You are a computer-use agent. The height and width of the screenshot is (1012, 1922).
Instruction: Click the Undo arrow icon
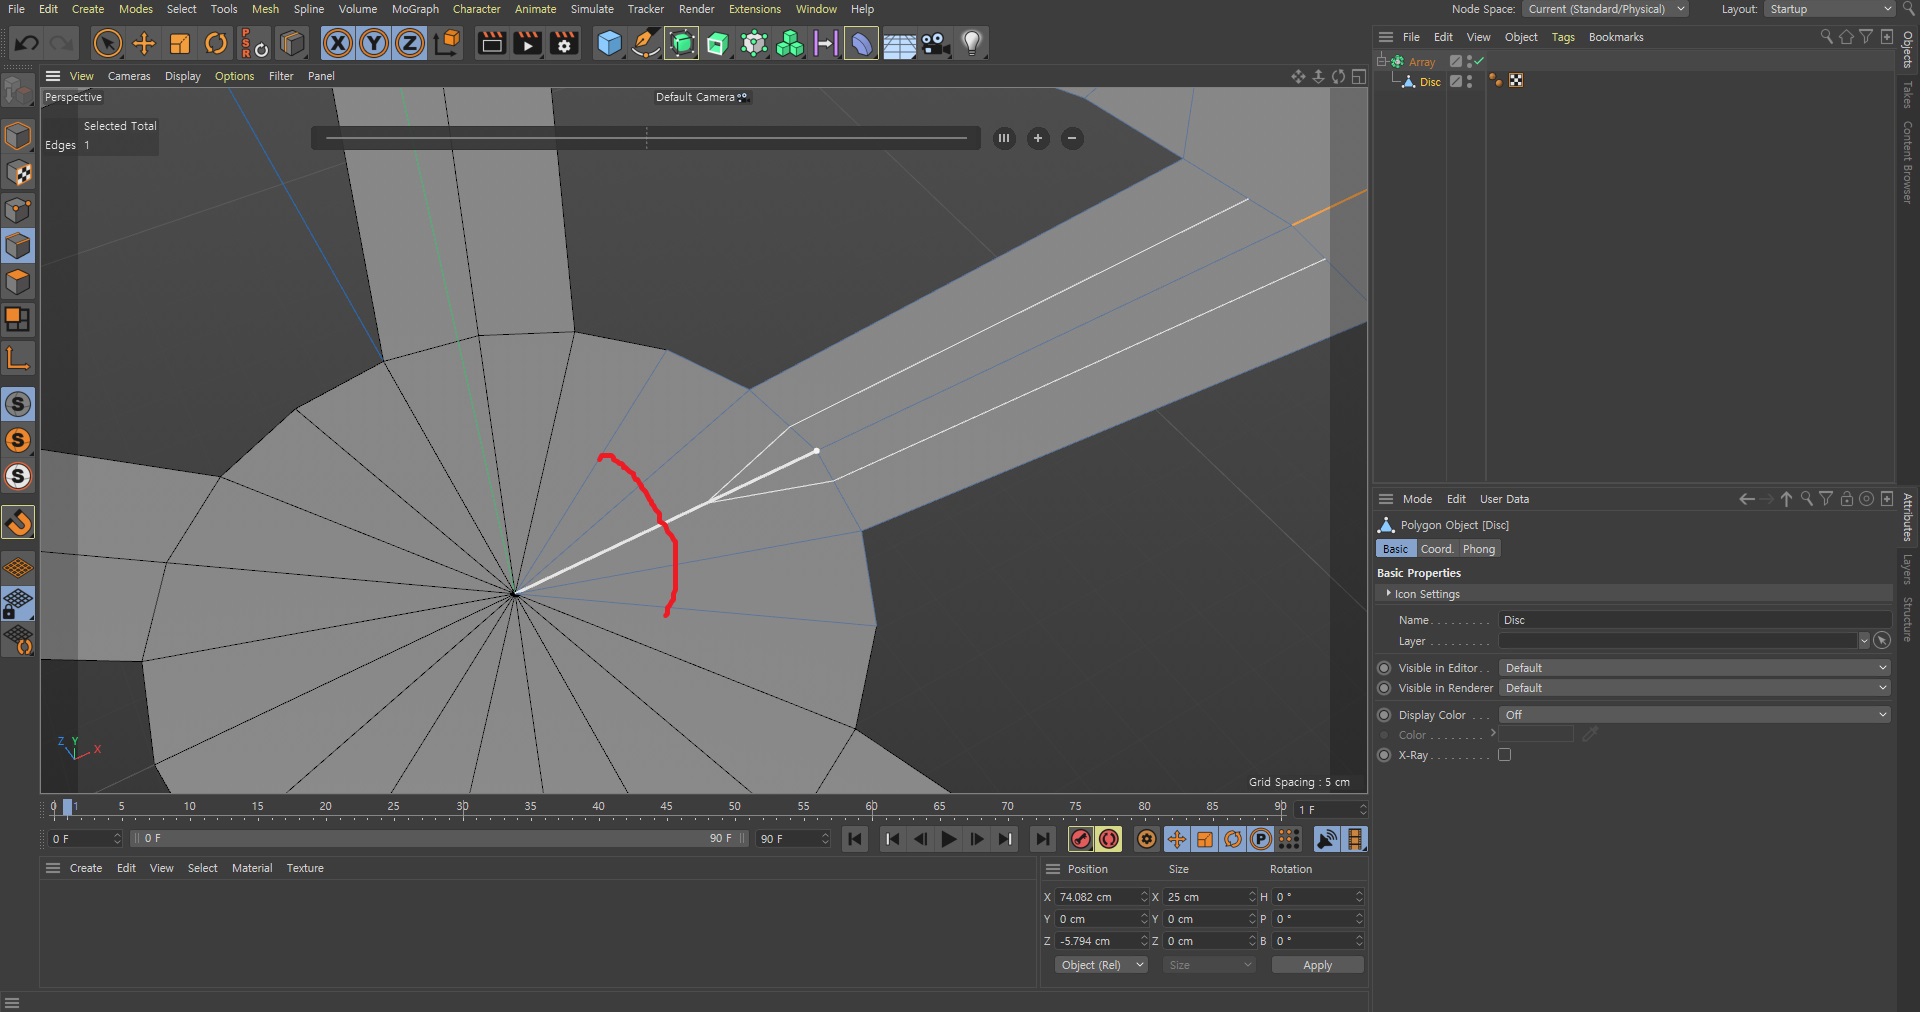click(27, 43)
